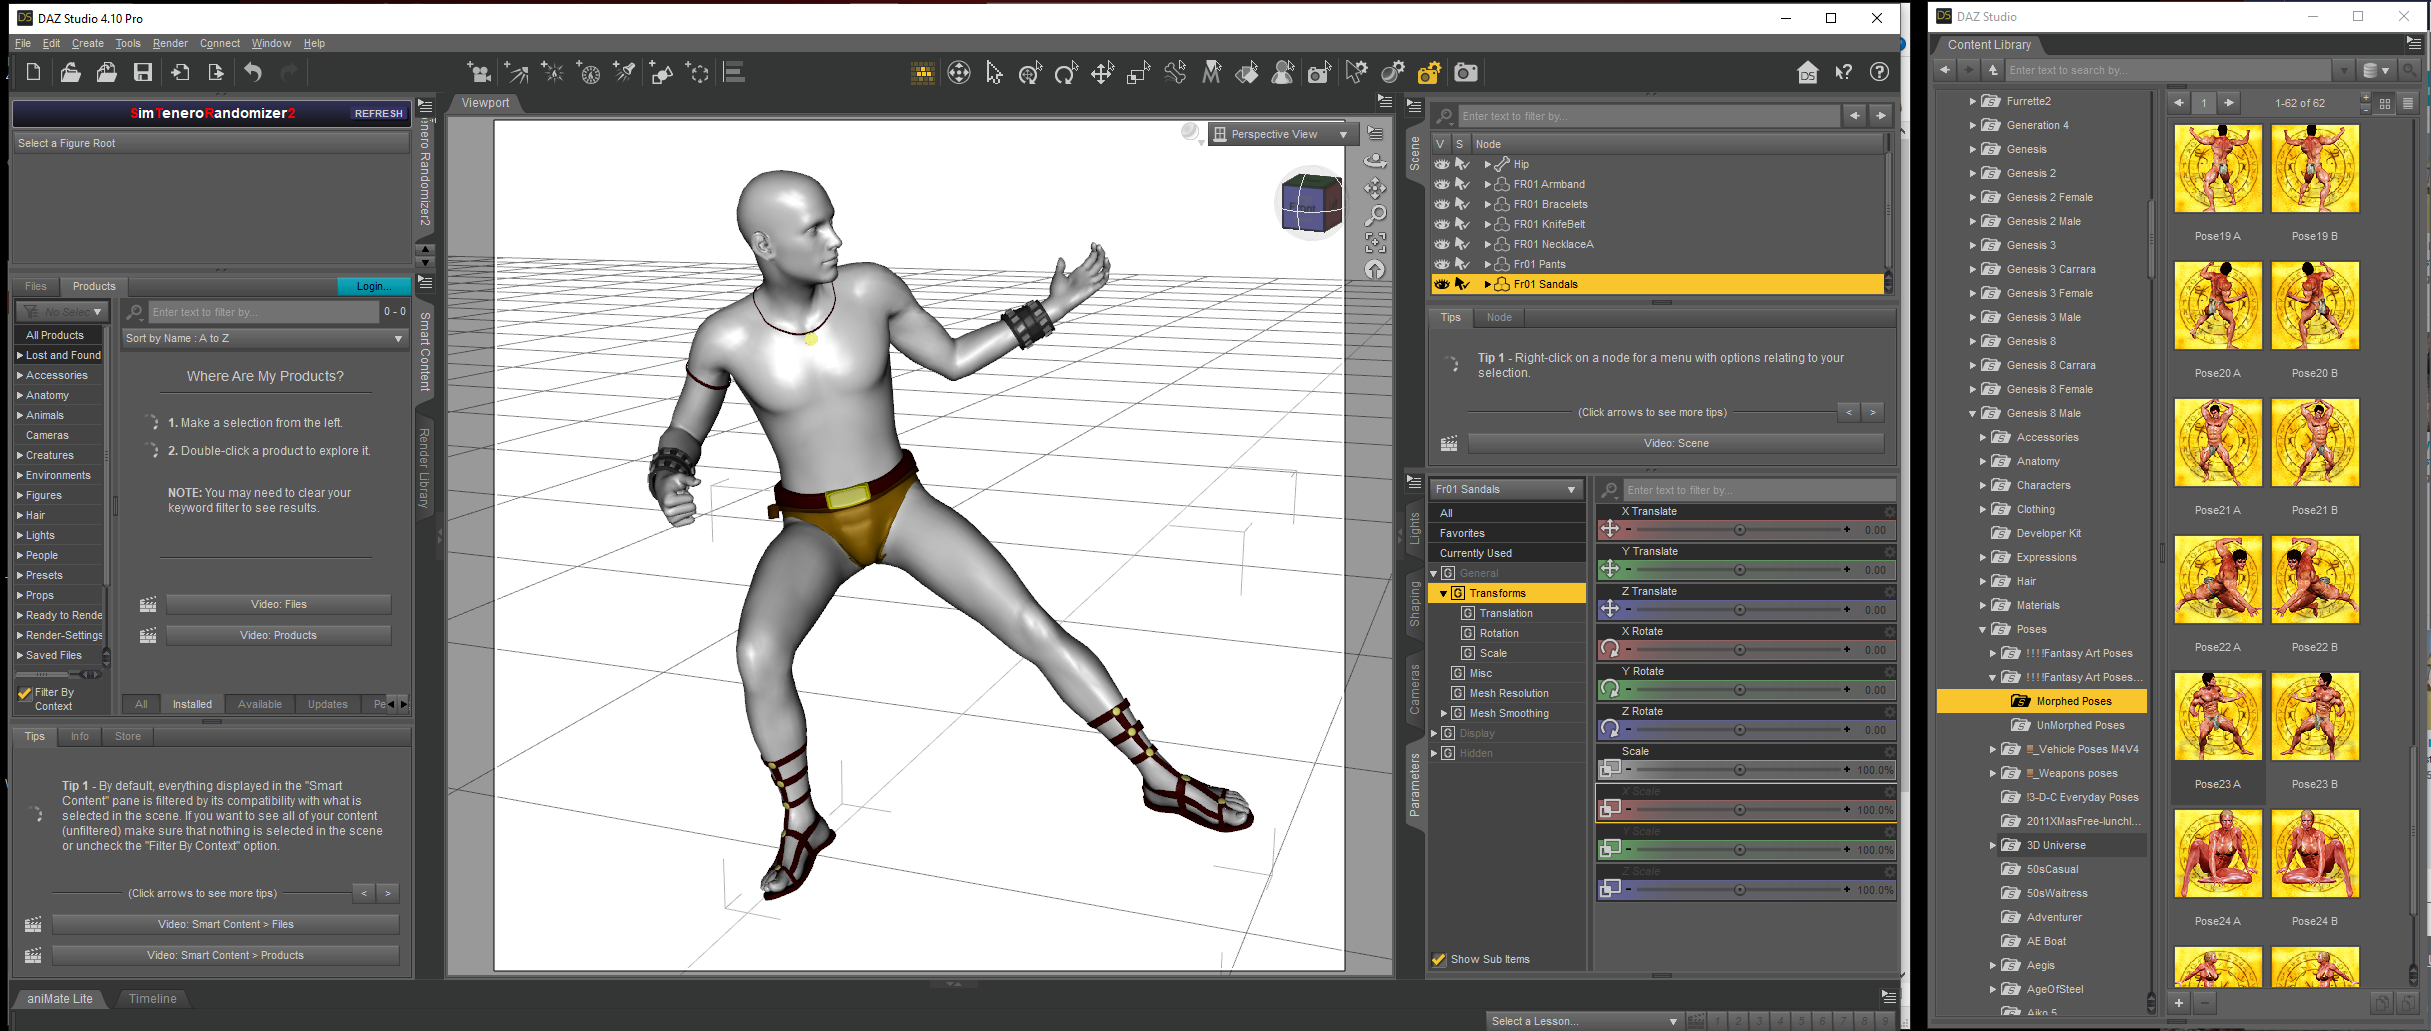This screenshot has width=2431, height=1031.
Task: Expand the FR01 Armband scene node
Action: (x=1488, y=184)
